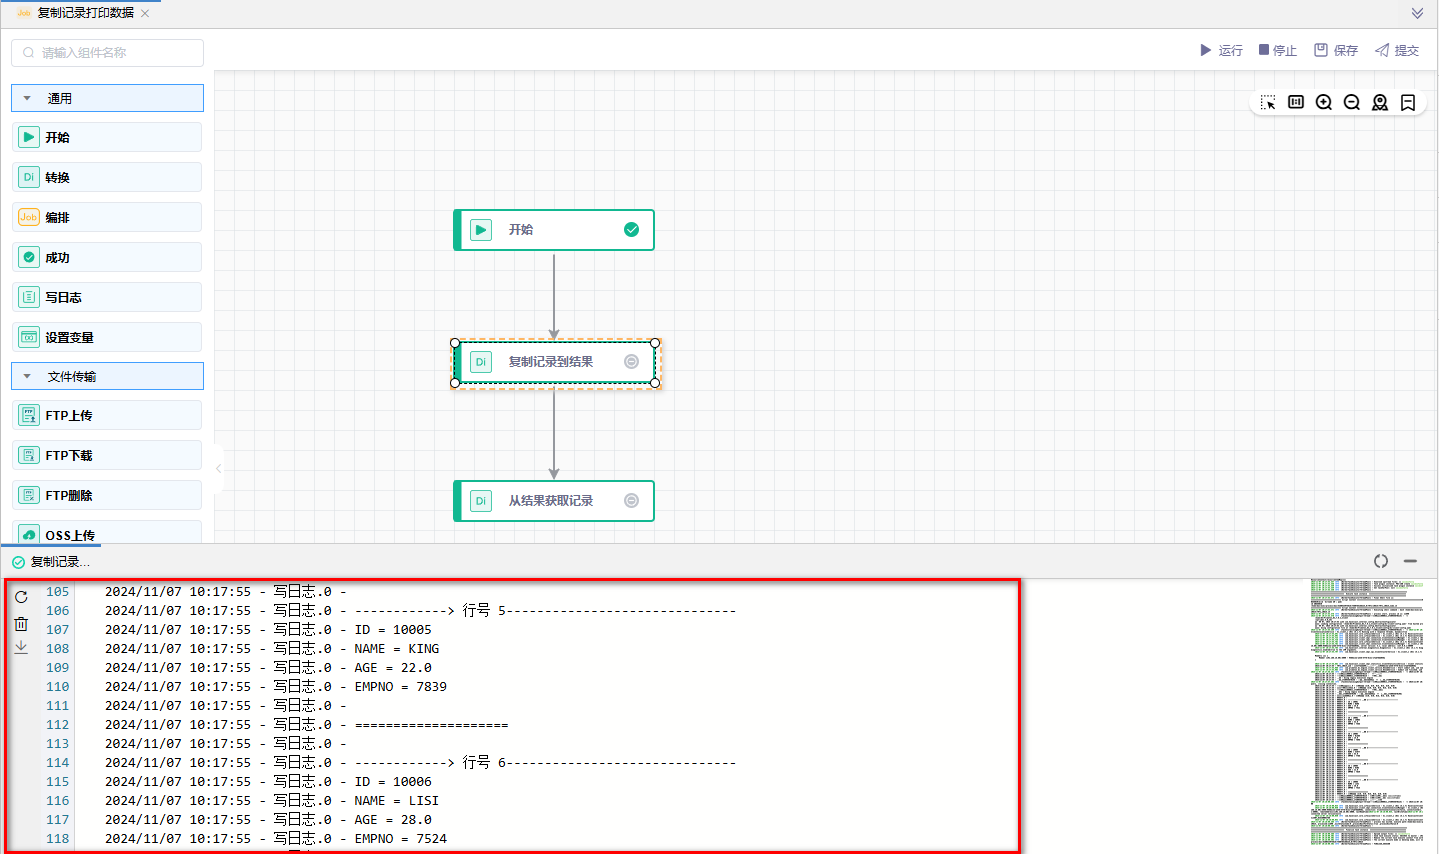This screenshot has height=854, width=1439.
Task: Expand tab list with double chevron
Action: click(x=1417, y=13)
